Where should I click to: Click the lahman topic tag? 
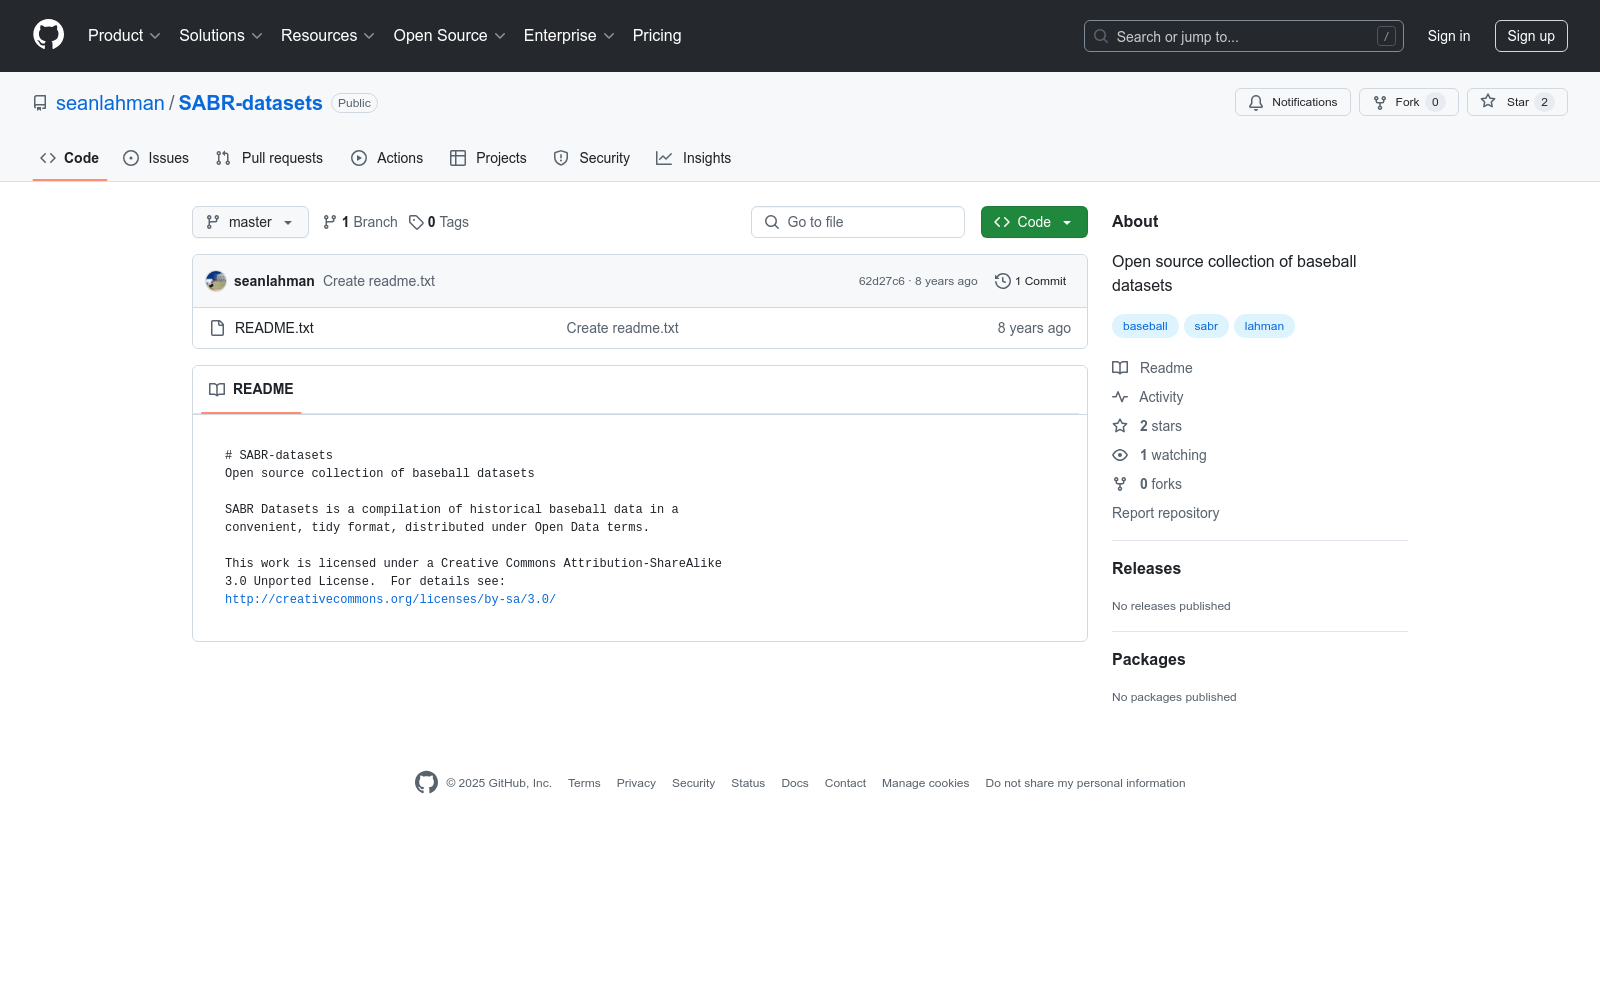pyautogui.click(x=1264, y=326)
